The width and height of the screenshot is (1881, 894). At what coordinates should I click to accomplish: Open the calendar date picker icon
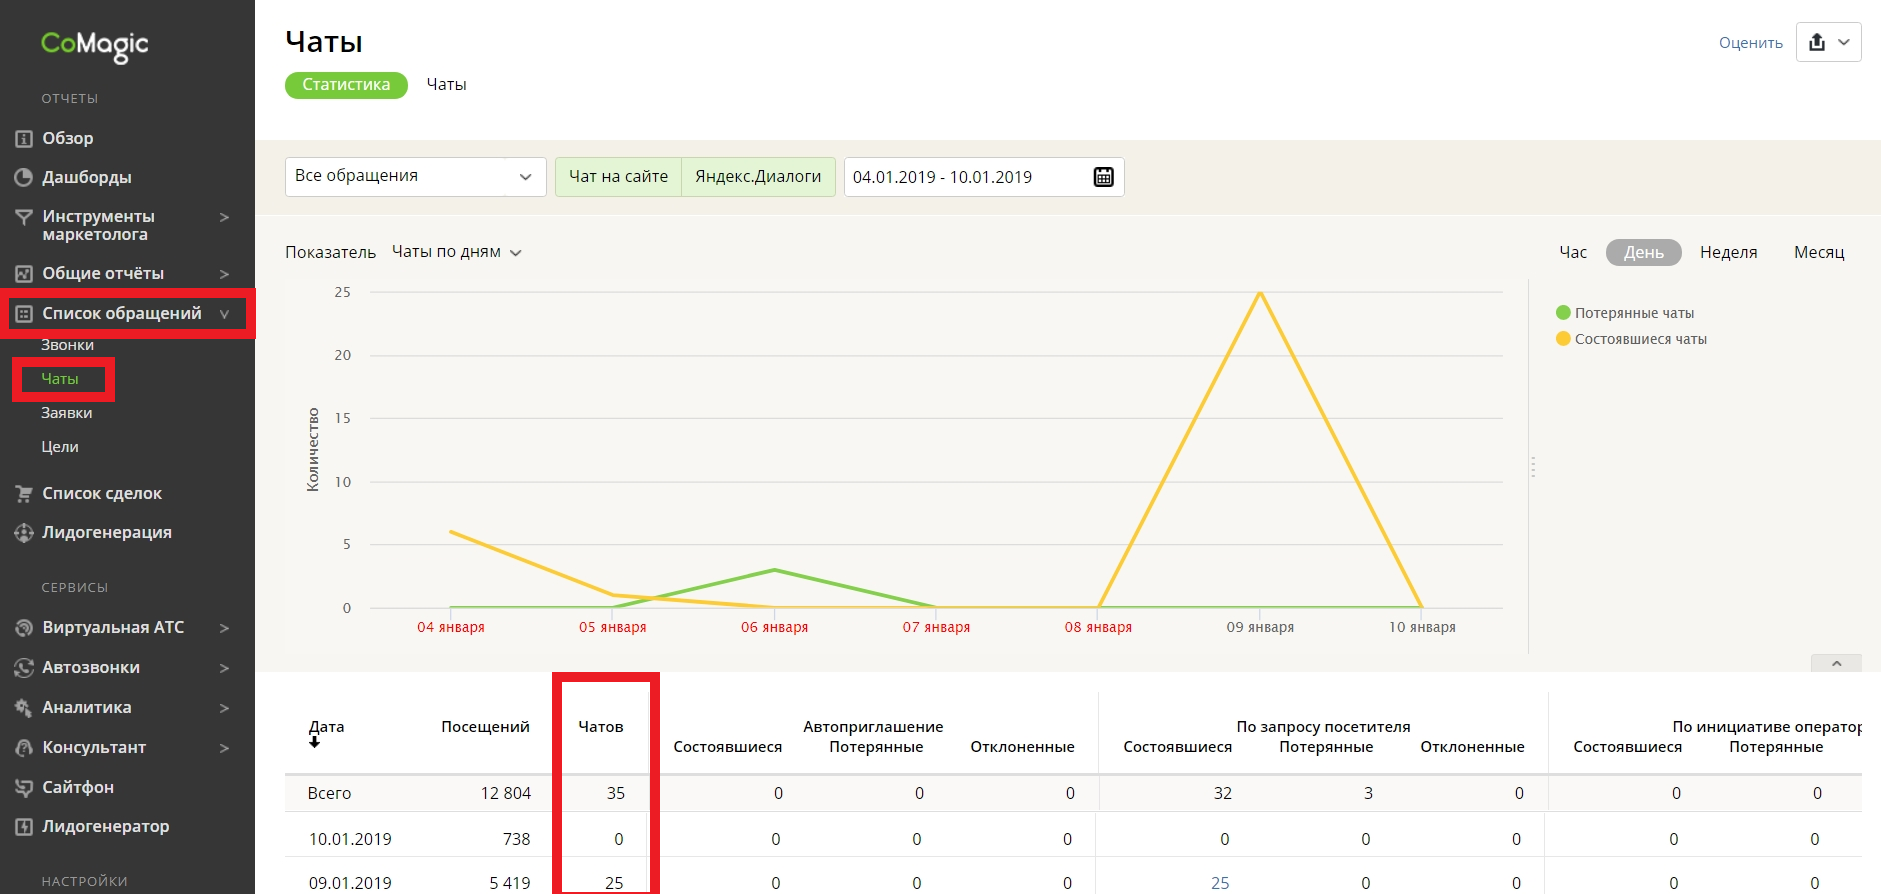click(x=1103, y=177)
